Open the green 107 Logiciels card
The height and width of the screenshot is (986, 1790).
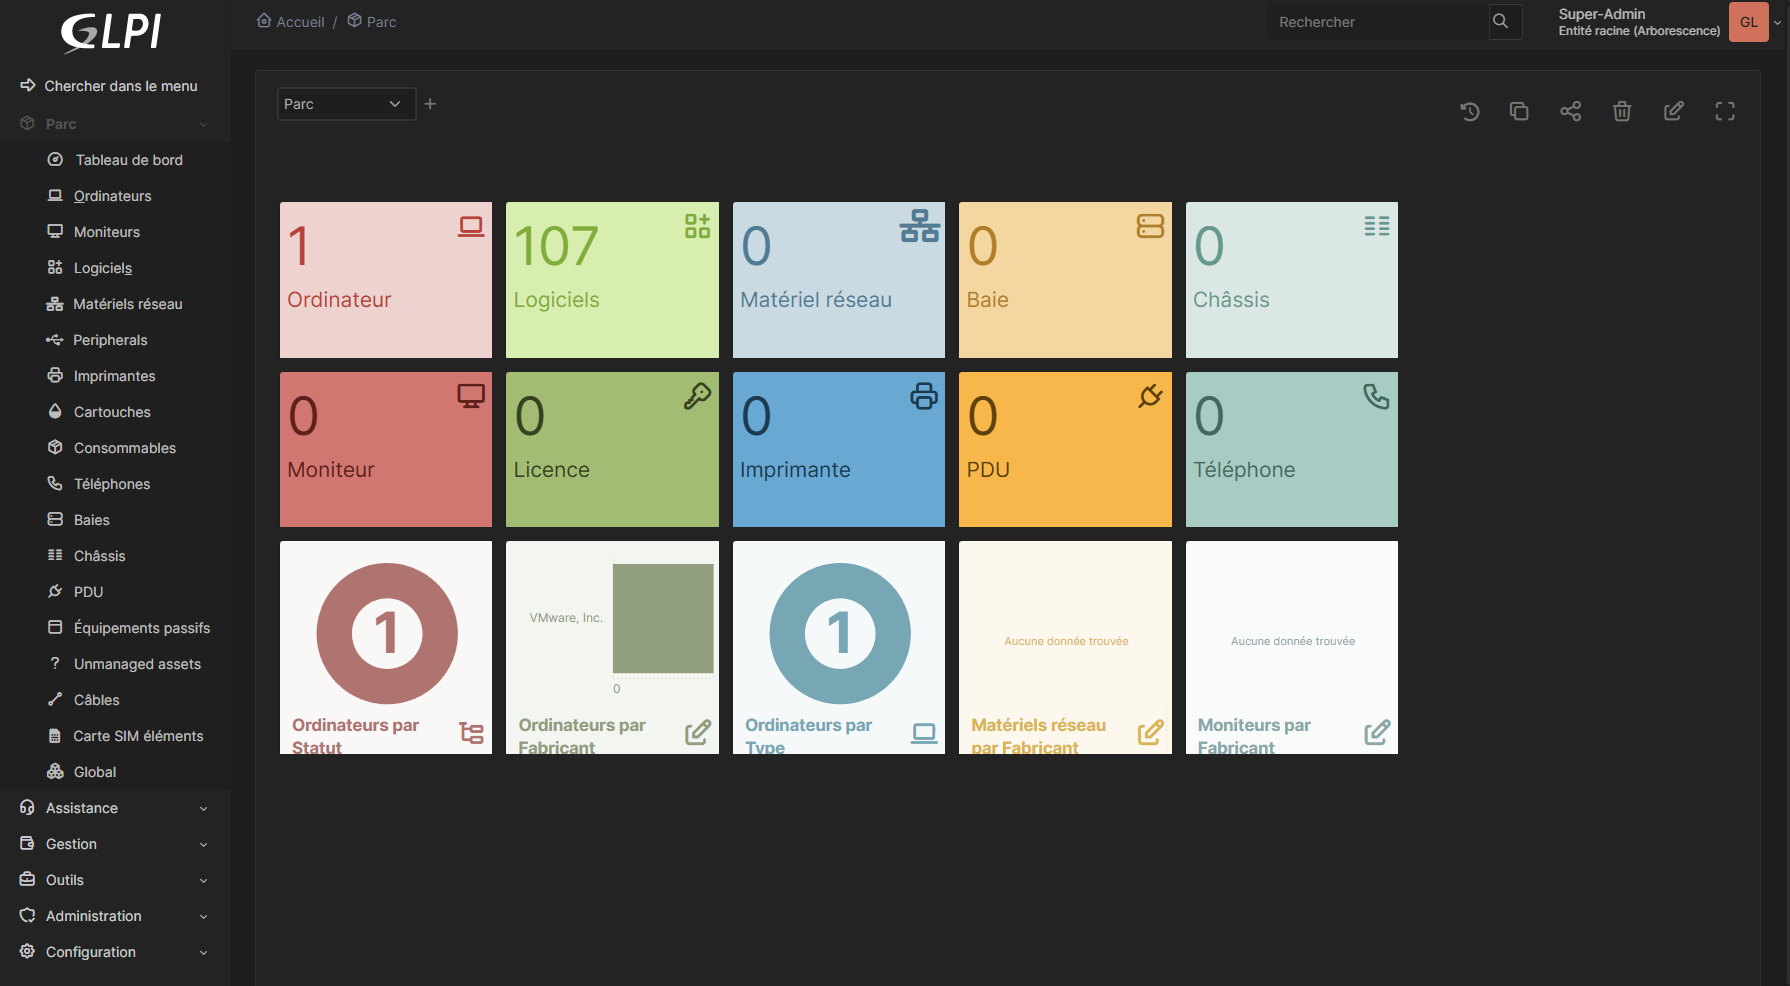click(x=612, y=280)
